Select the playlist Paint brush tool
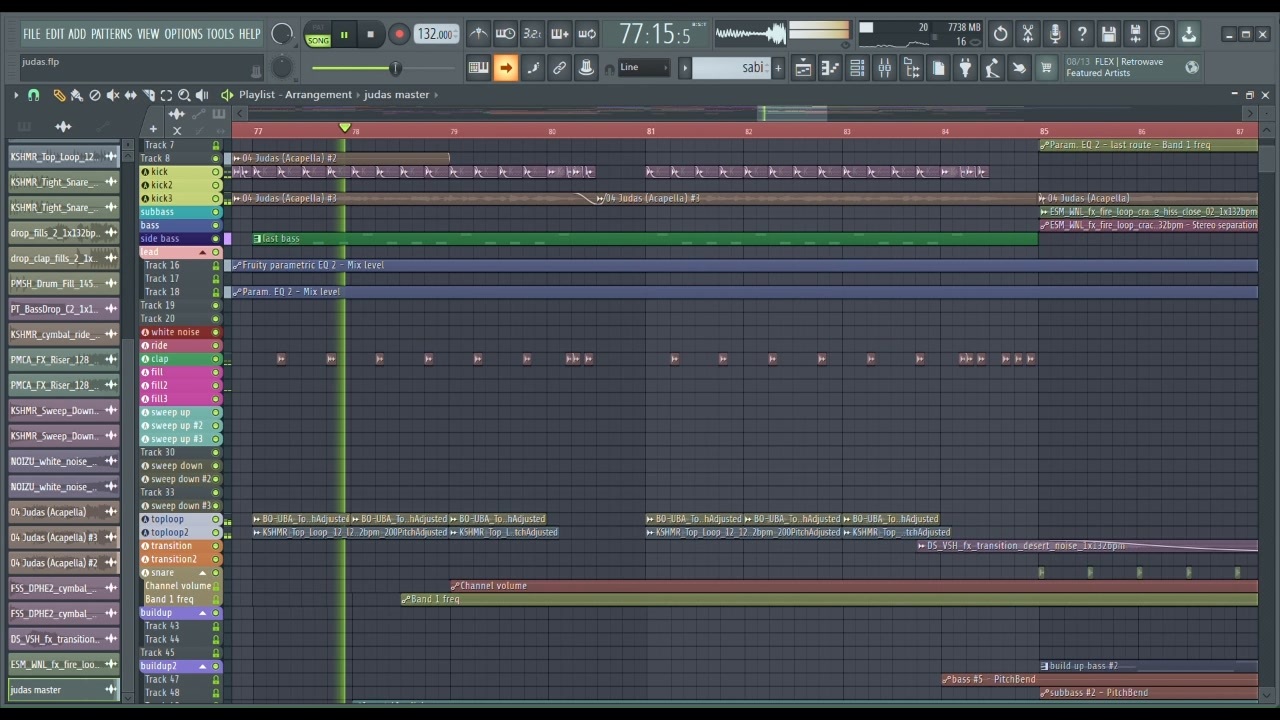 pos(76,95)
